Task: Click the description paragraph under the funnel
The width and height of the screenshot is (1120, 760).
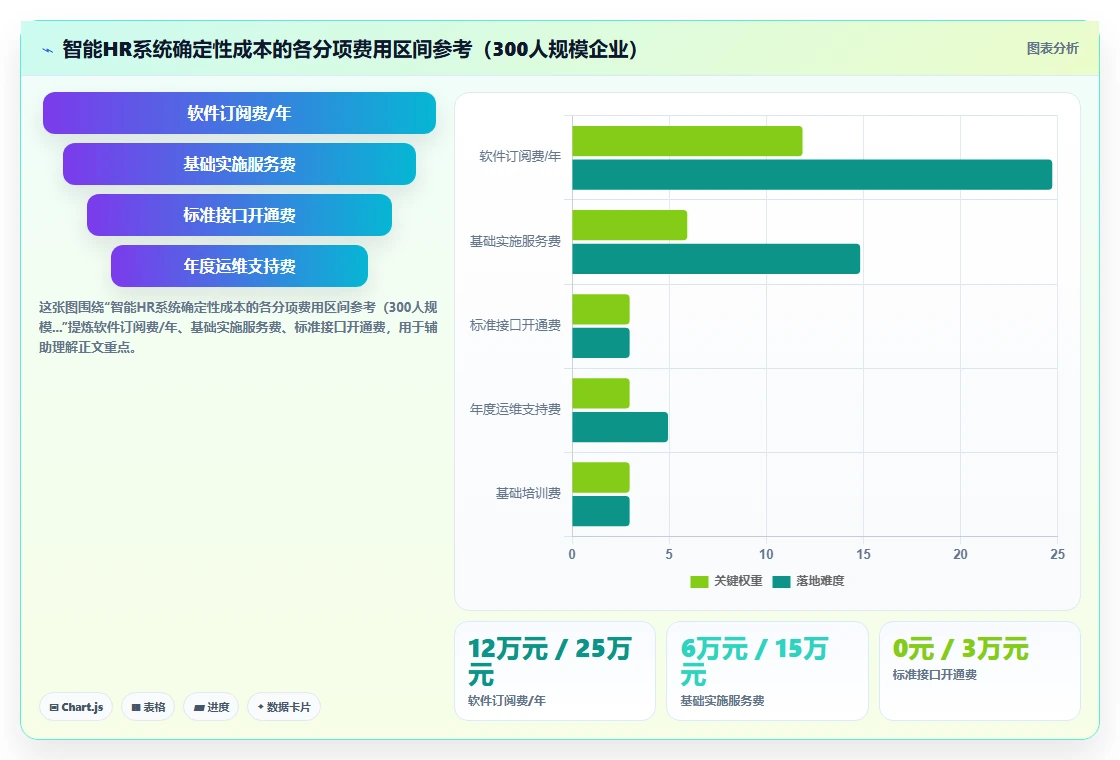Action: coord(238,327)
